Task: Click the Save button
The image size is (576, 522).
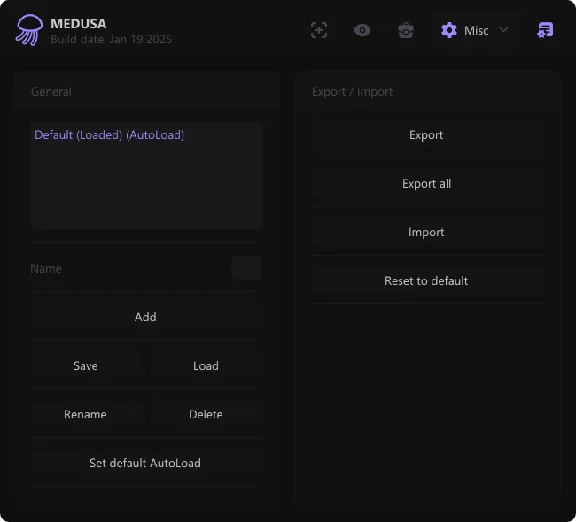Action: click(86, 366)
